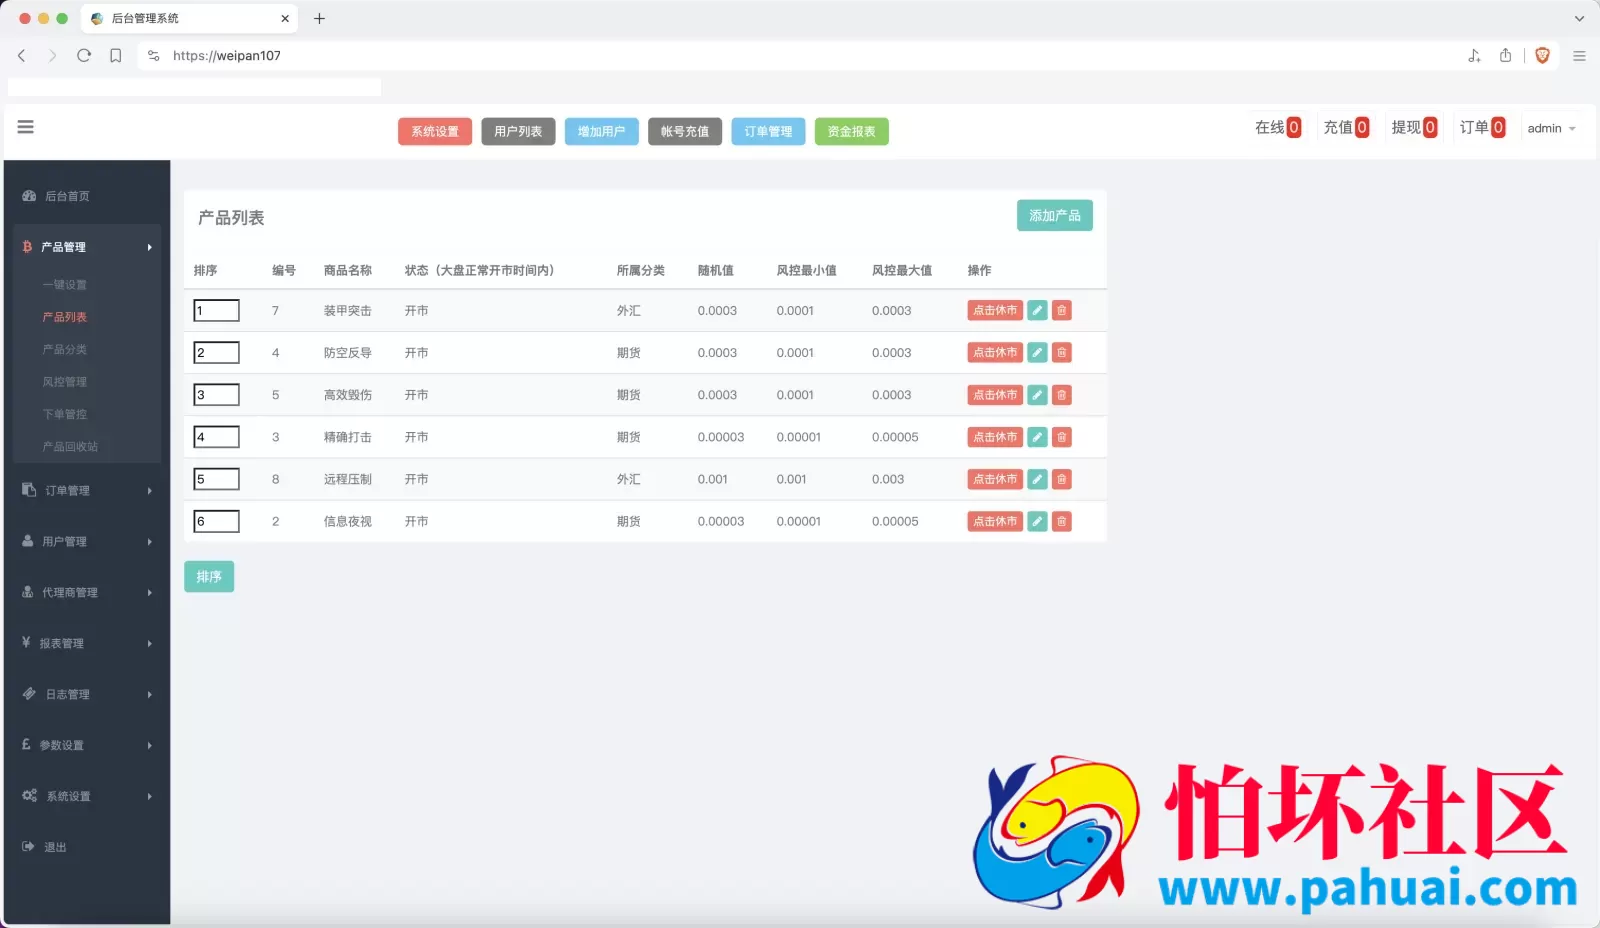Open the browser tab list chevron

(x=1579, y=18)
